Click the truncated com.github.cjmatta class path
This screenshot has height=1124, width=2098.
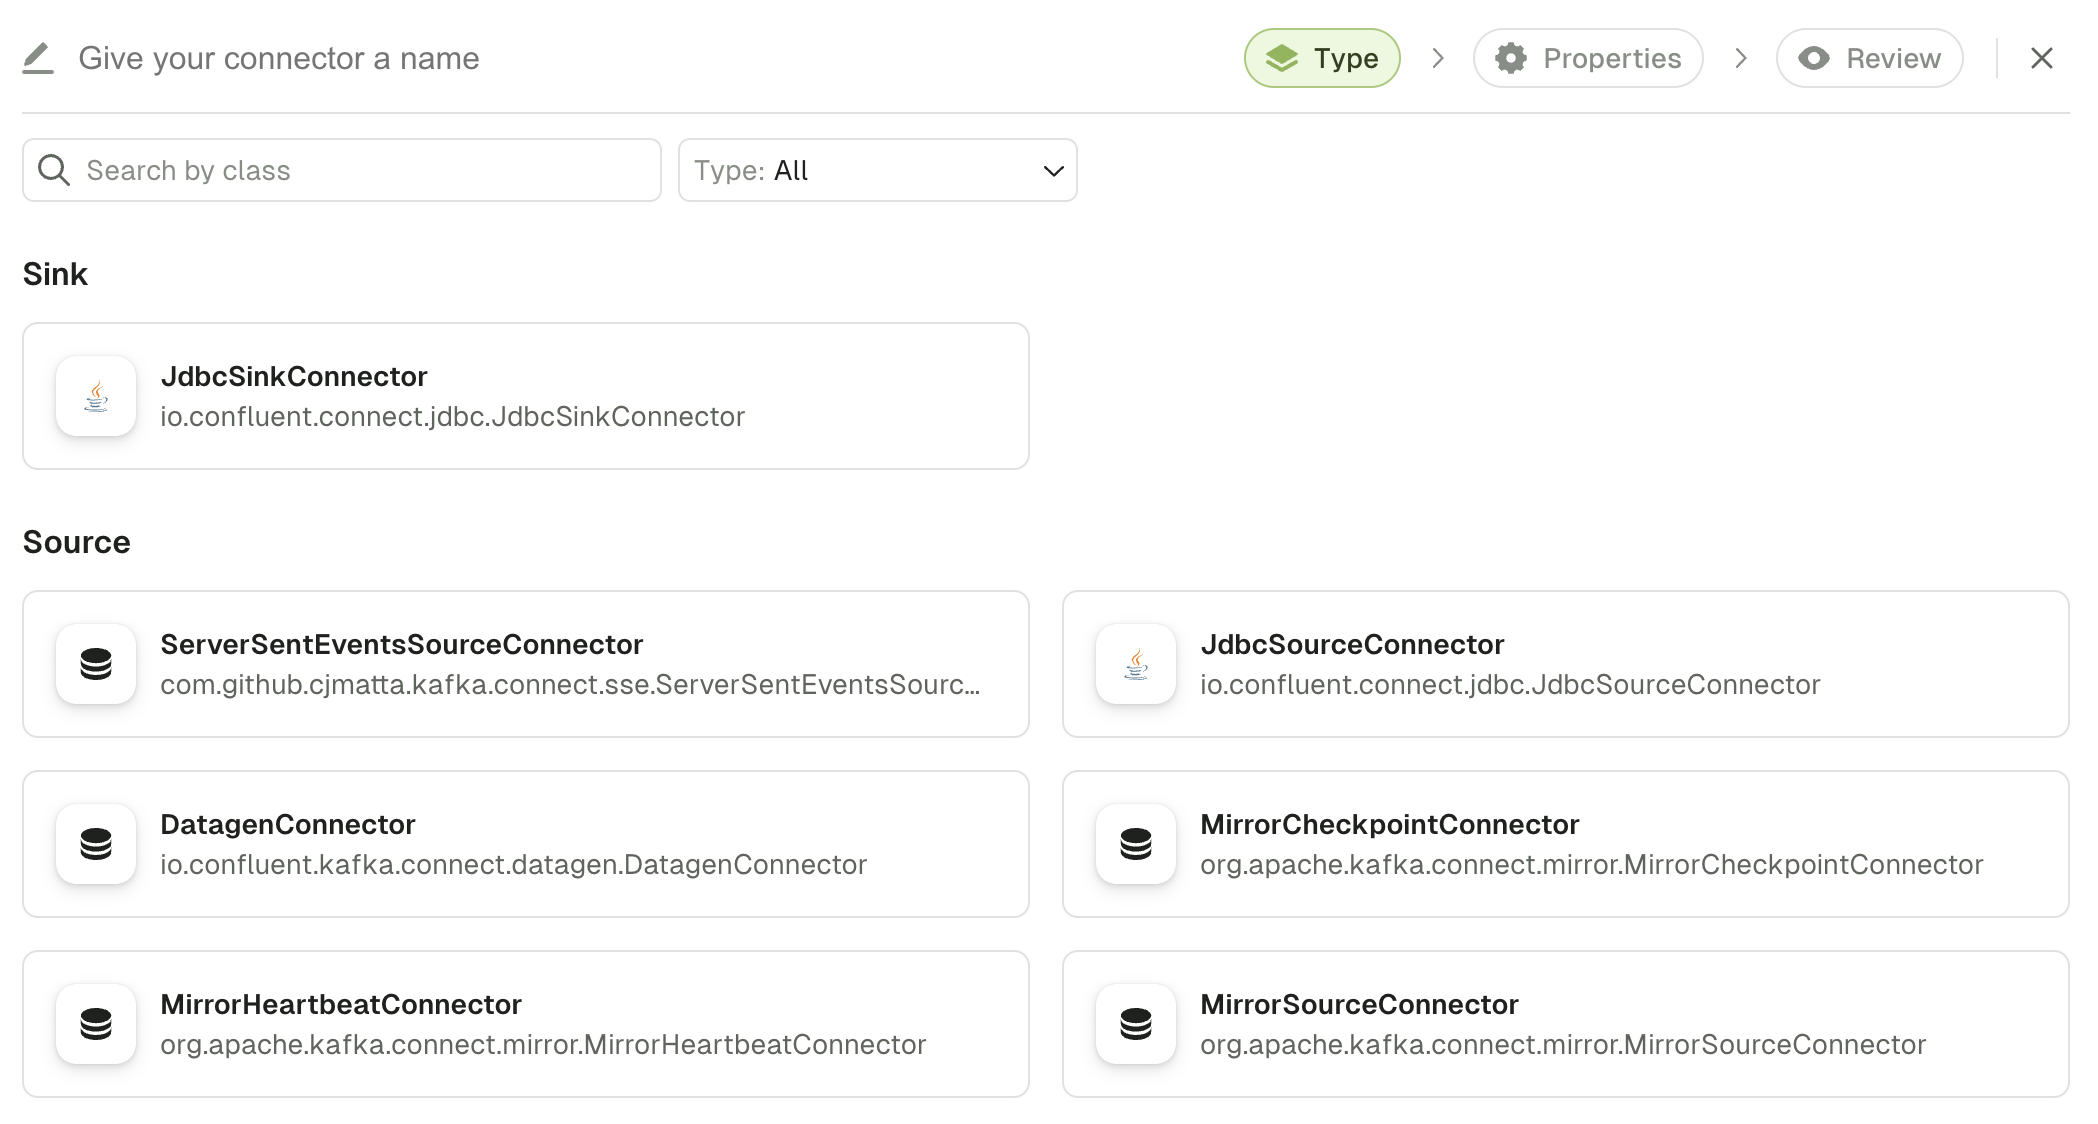570,684
